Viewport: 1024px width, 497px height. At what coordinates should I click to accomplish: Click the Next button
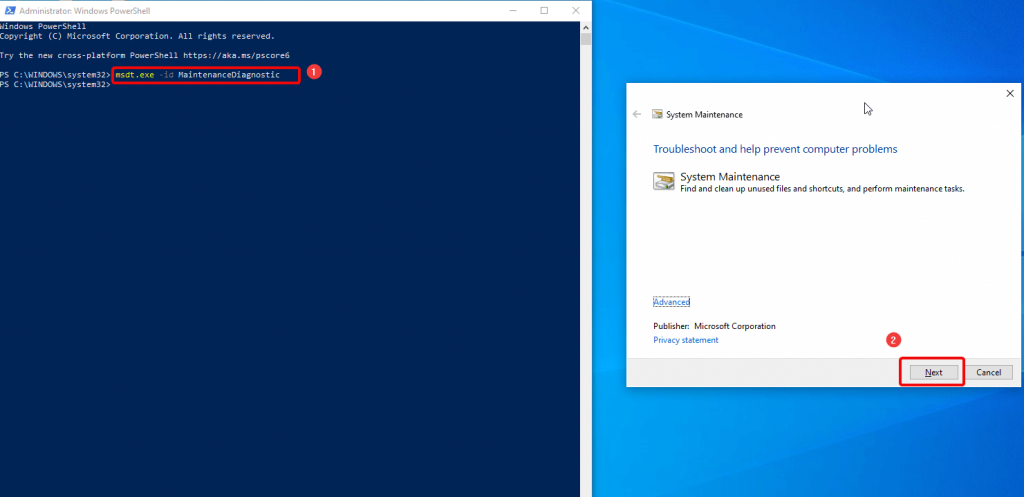pos(933,372)
